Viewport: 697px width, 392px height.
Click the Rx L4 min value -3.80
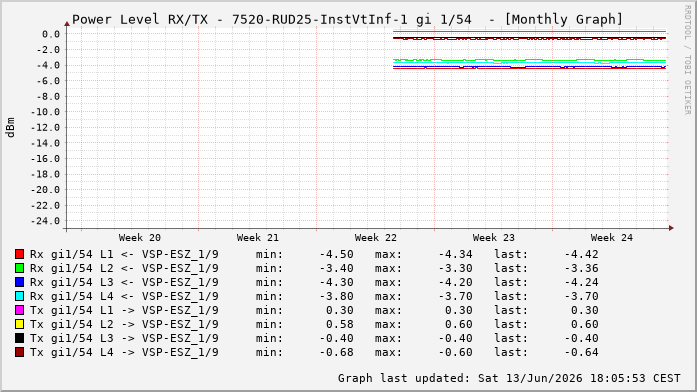pos(336,296)
